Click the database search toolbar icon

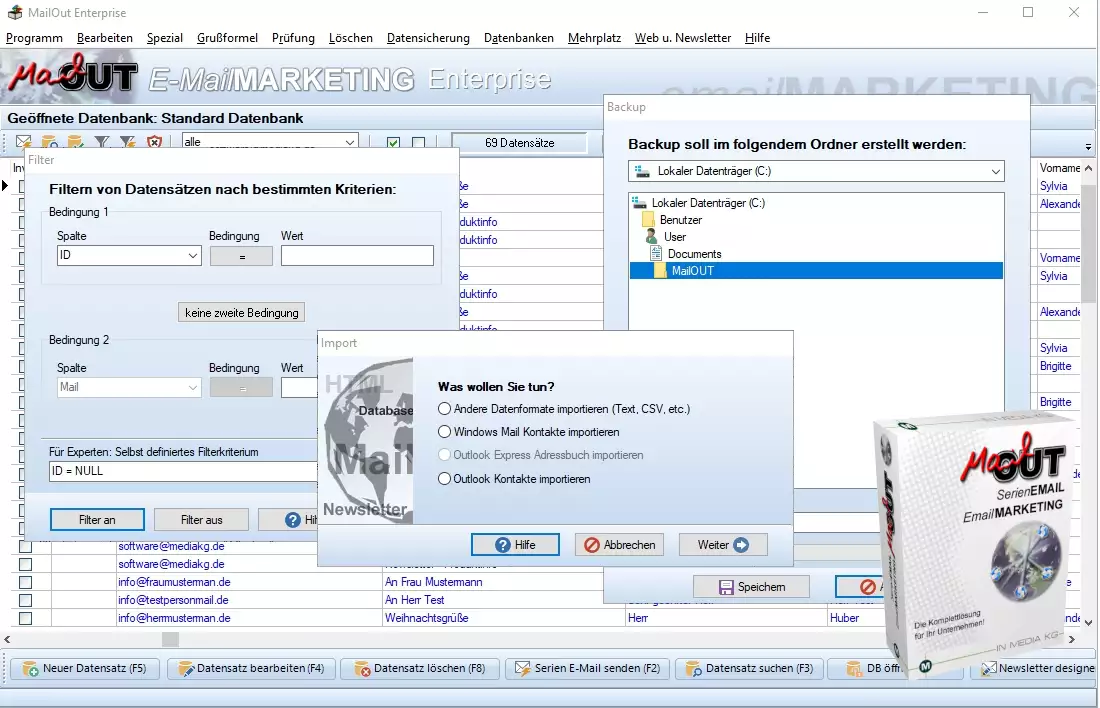click(x=49, y=142)
